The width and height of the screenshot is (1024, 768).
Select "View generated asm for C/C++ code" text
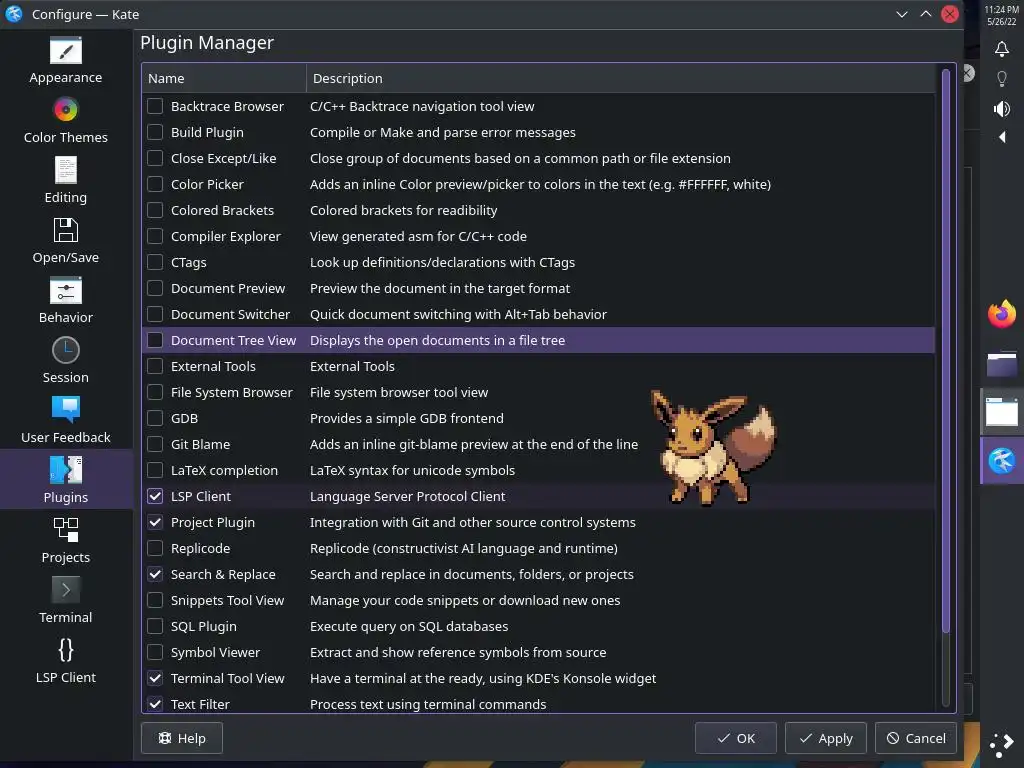point(418,236)
